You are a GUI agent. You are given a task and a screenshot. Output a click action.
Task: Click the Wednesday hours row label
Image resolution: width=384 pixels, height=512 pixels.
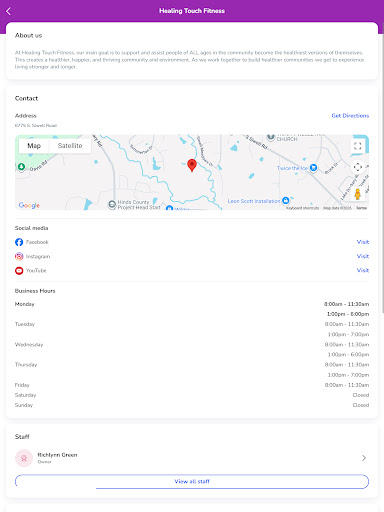tap(29, 345)
